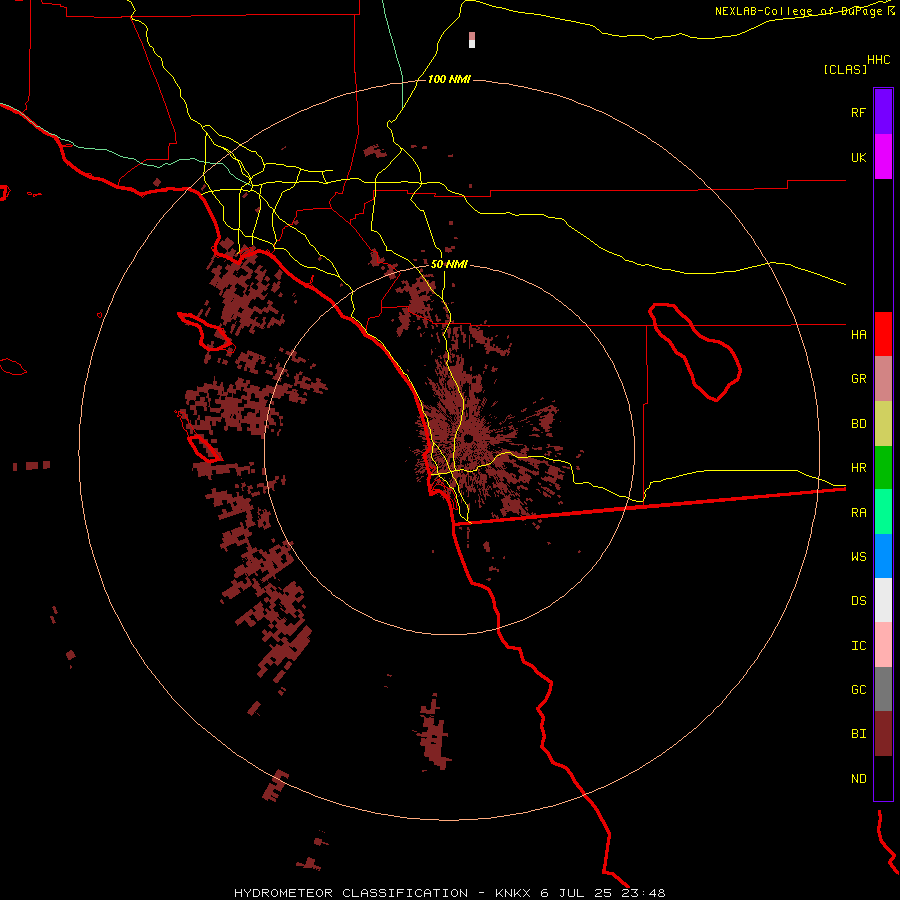Screen dimensions: 900x900
Task: Click the HA label in the legend
Action: pyautogui.click(x=858, y=335)
